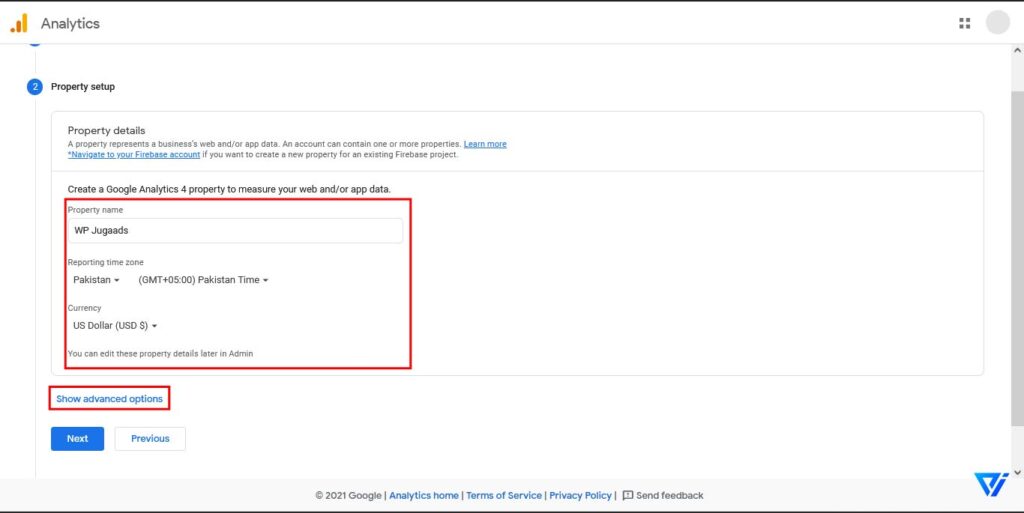
Task: Expand Show advanced options
Action: [109, 399]
